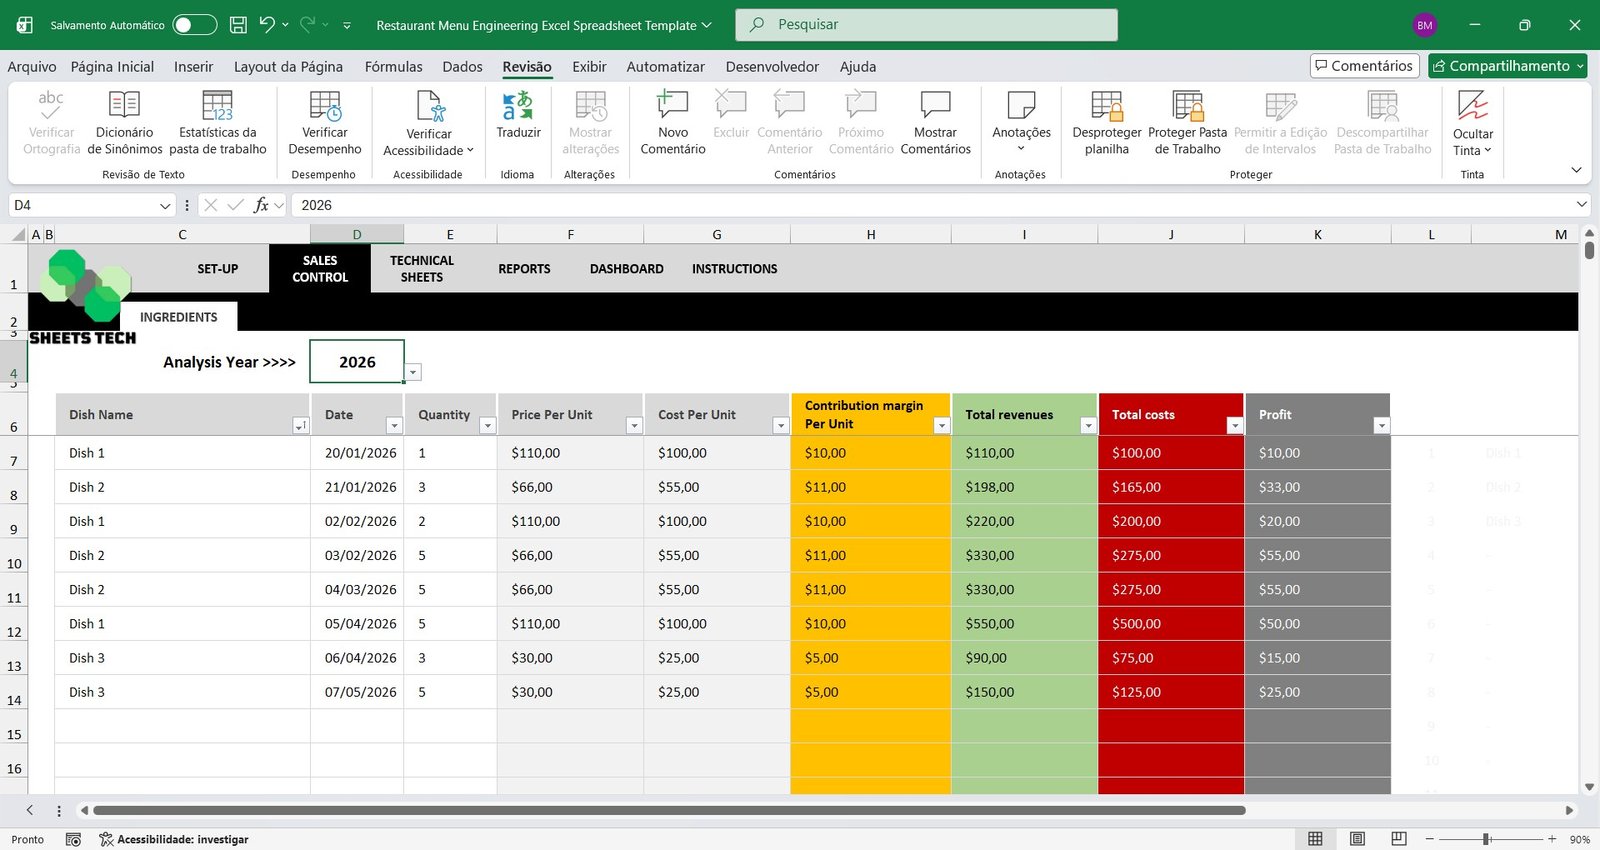Screen dimensions: 1600x850
Task: Click Desproteger planilha icon
Action: (x=1106, y=106)
